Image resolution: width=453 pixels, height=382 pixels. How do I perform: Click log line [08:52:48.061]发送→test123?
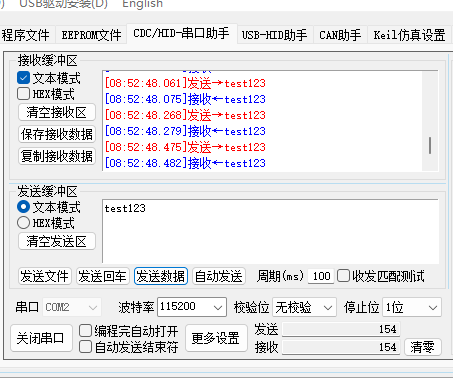185,83
